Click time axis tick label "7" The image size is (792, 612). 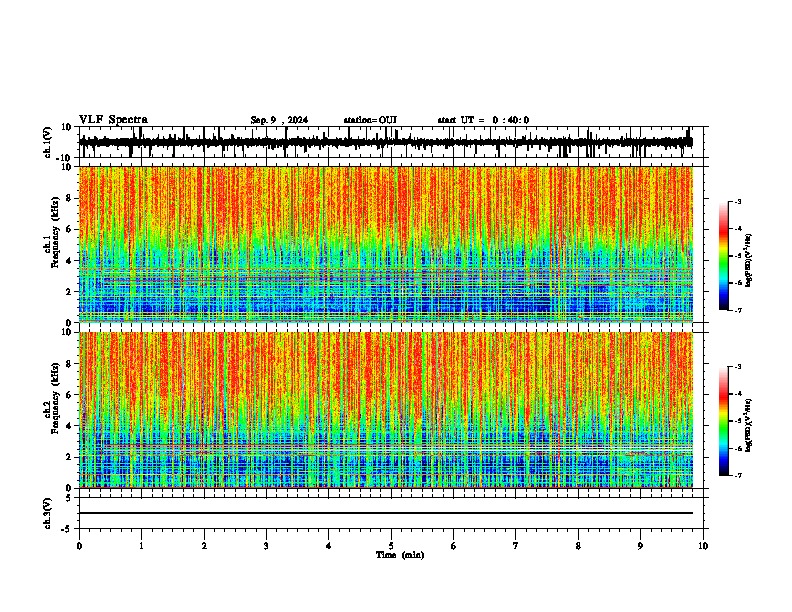(x=516, y=546)
